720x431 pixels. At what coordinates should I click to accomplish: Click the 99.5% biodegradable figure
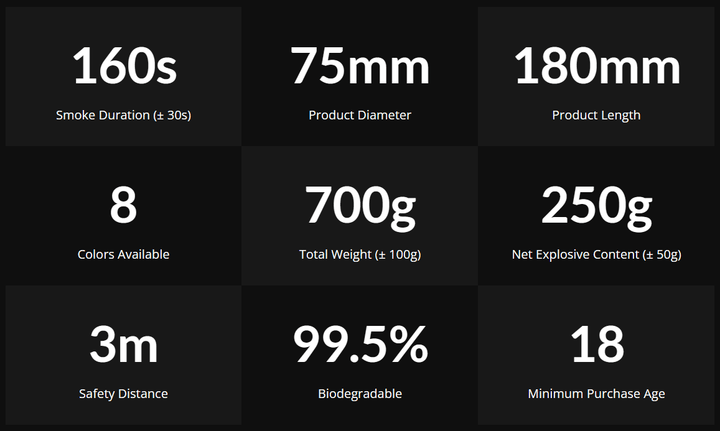click(360, 344)
